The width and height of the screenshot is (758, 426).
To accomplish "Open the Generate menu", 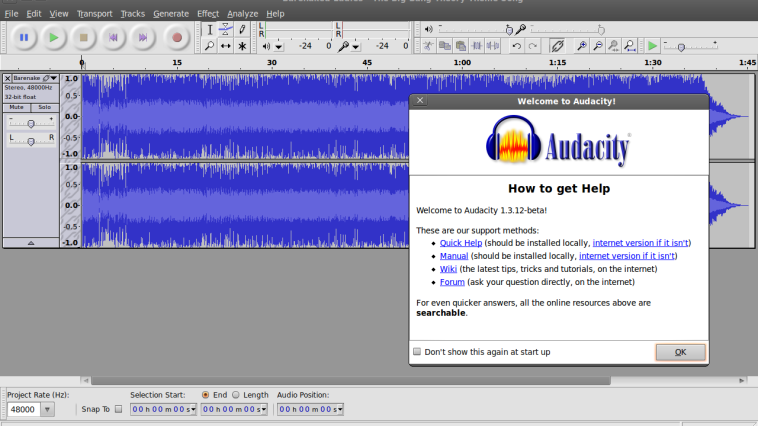I will point(171,14).
